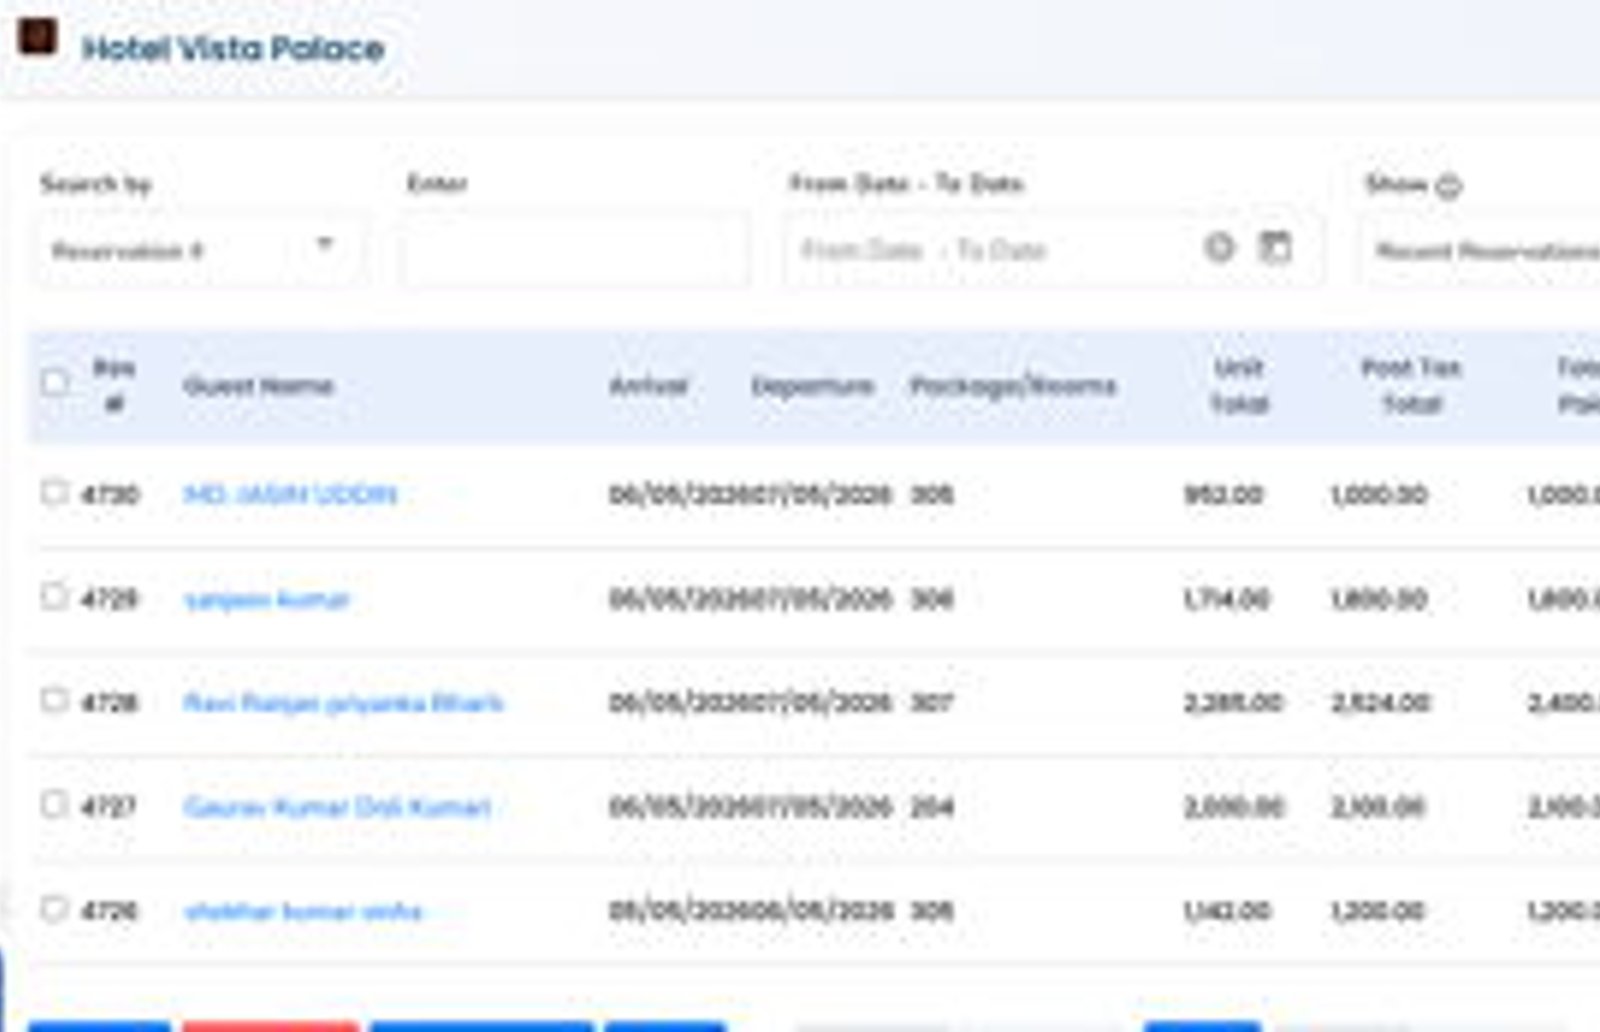Click unit total 952.00 in row 4730
The height and width of the screenshot is (1032, 1600).
coord(1224,494)
